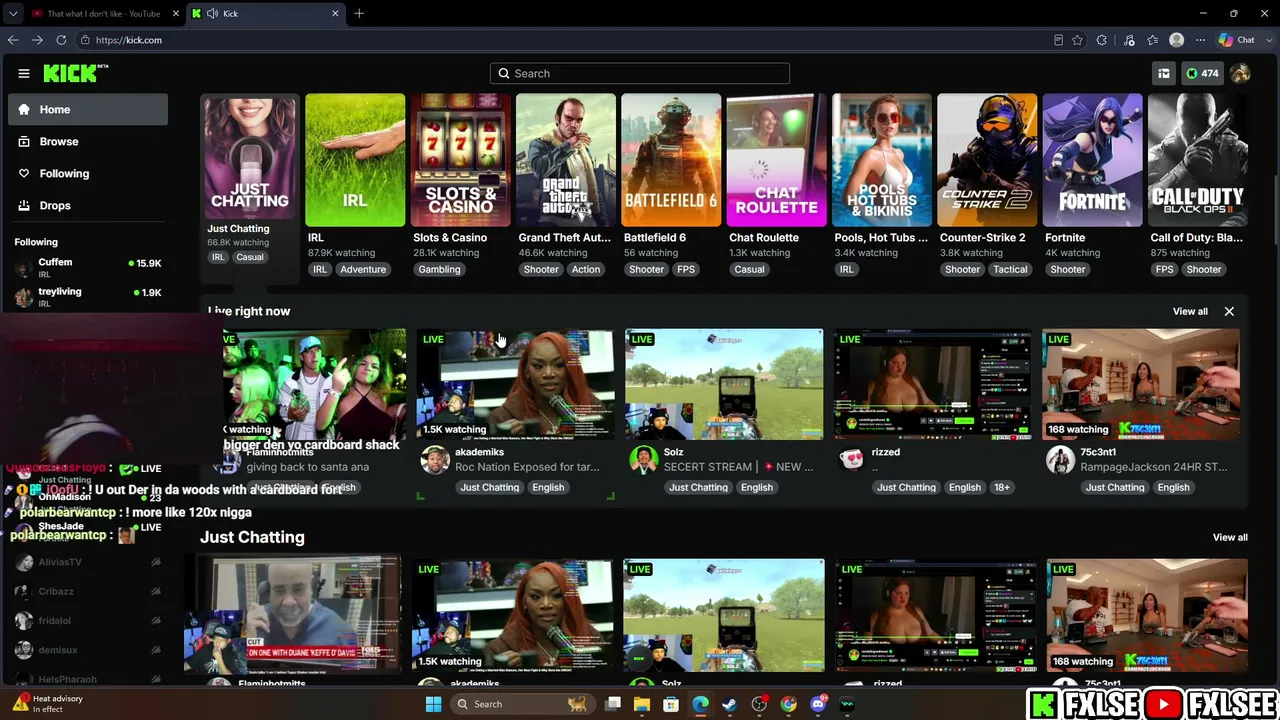Open the browser profile icon
This screenshot has width=1280, height=720.
(1177, 40)
